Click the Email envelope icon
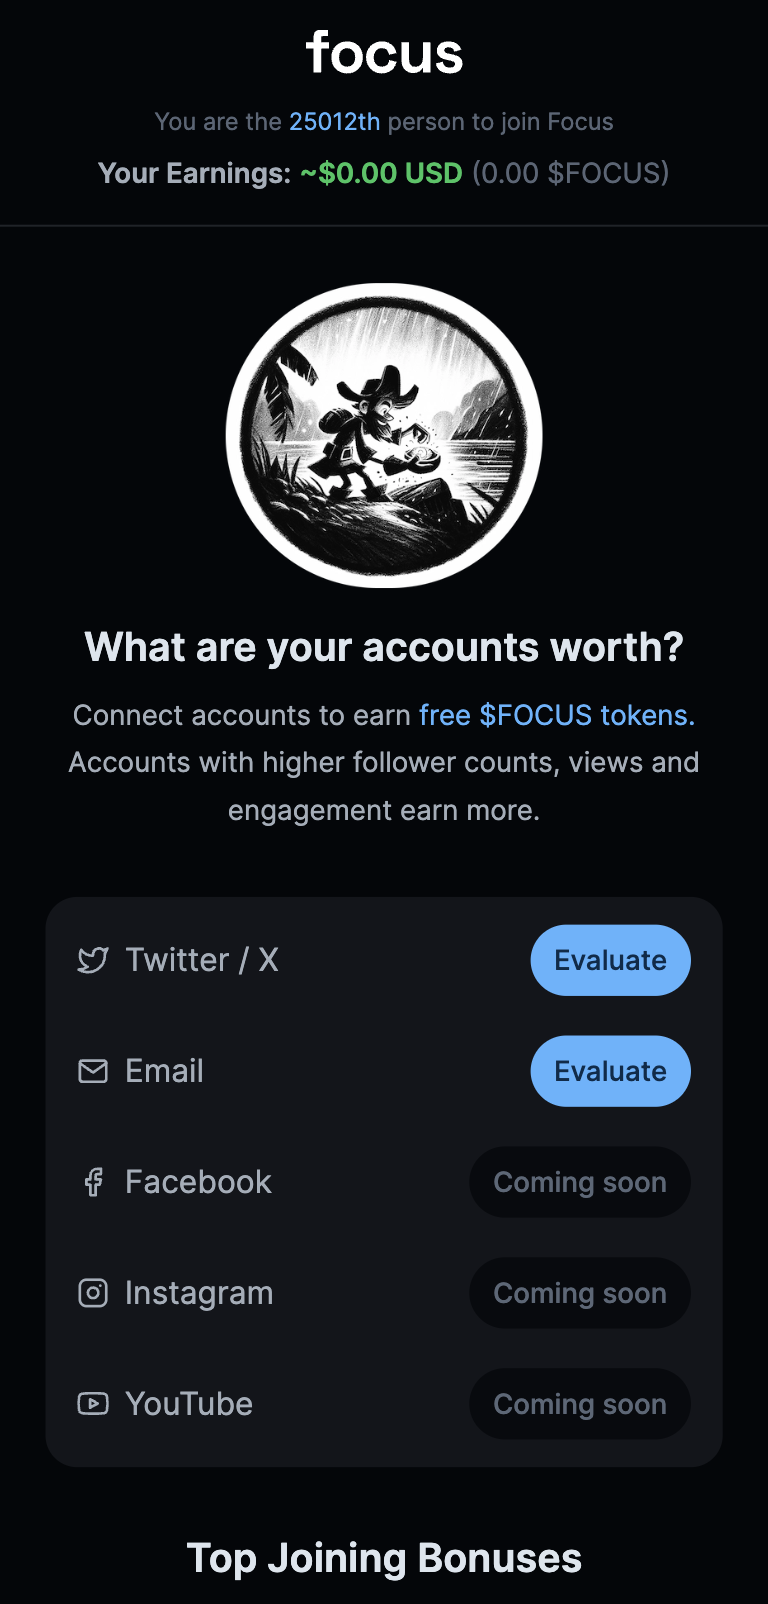This screenshot has width=768, height=1604. 93,1071
